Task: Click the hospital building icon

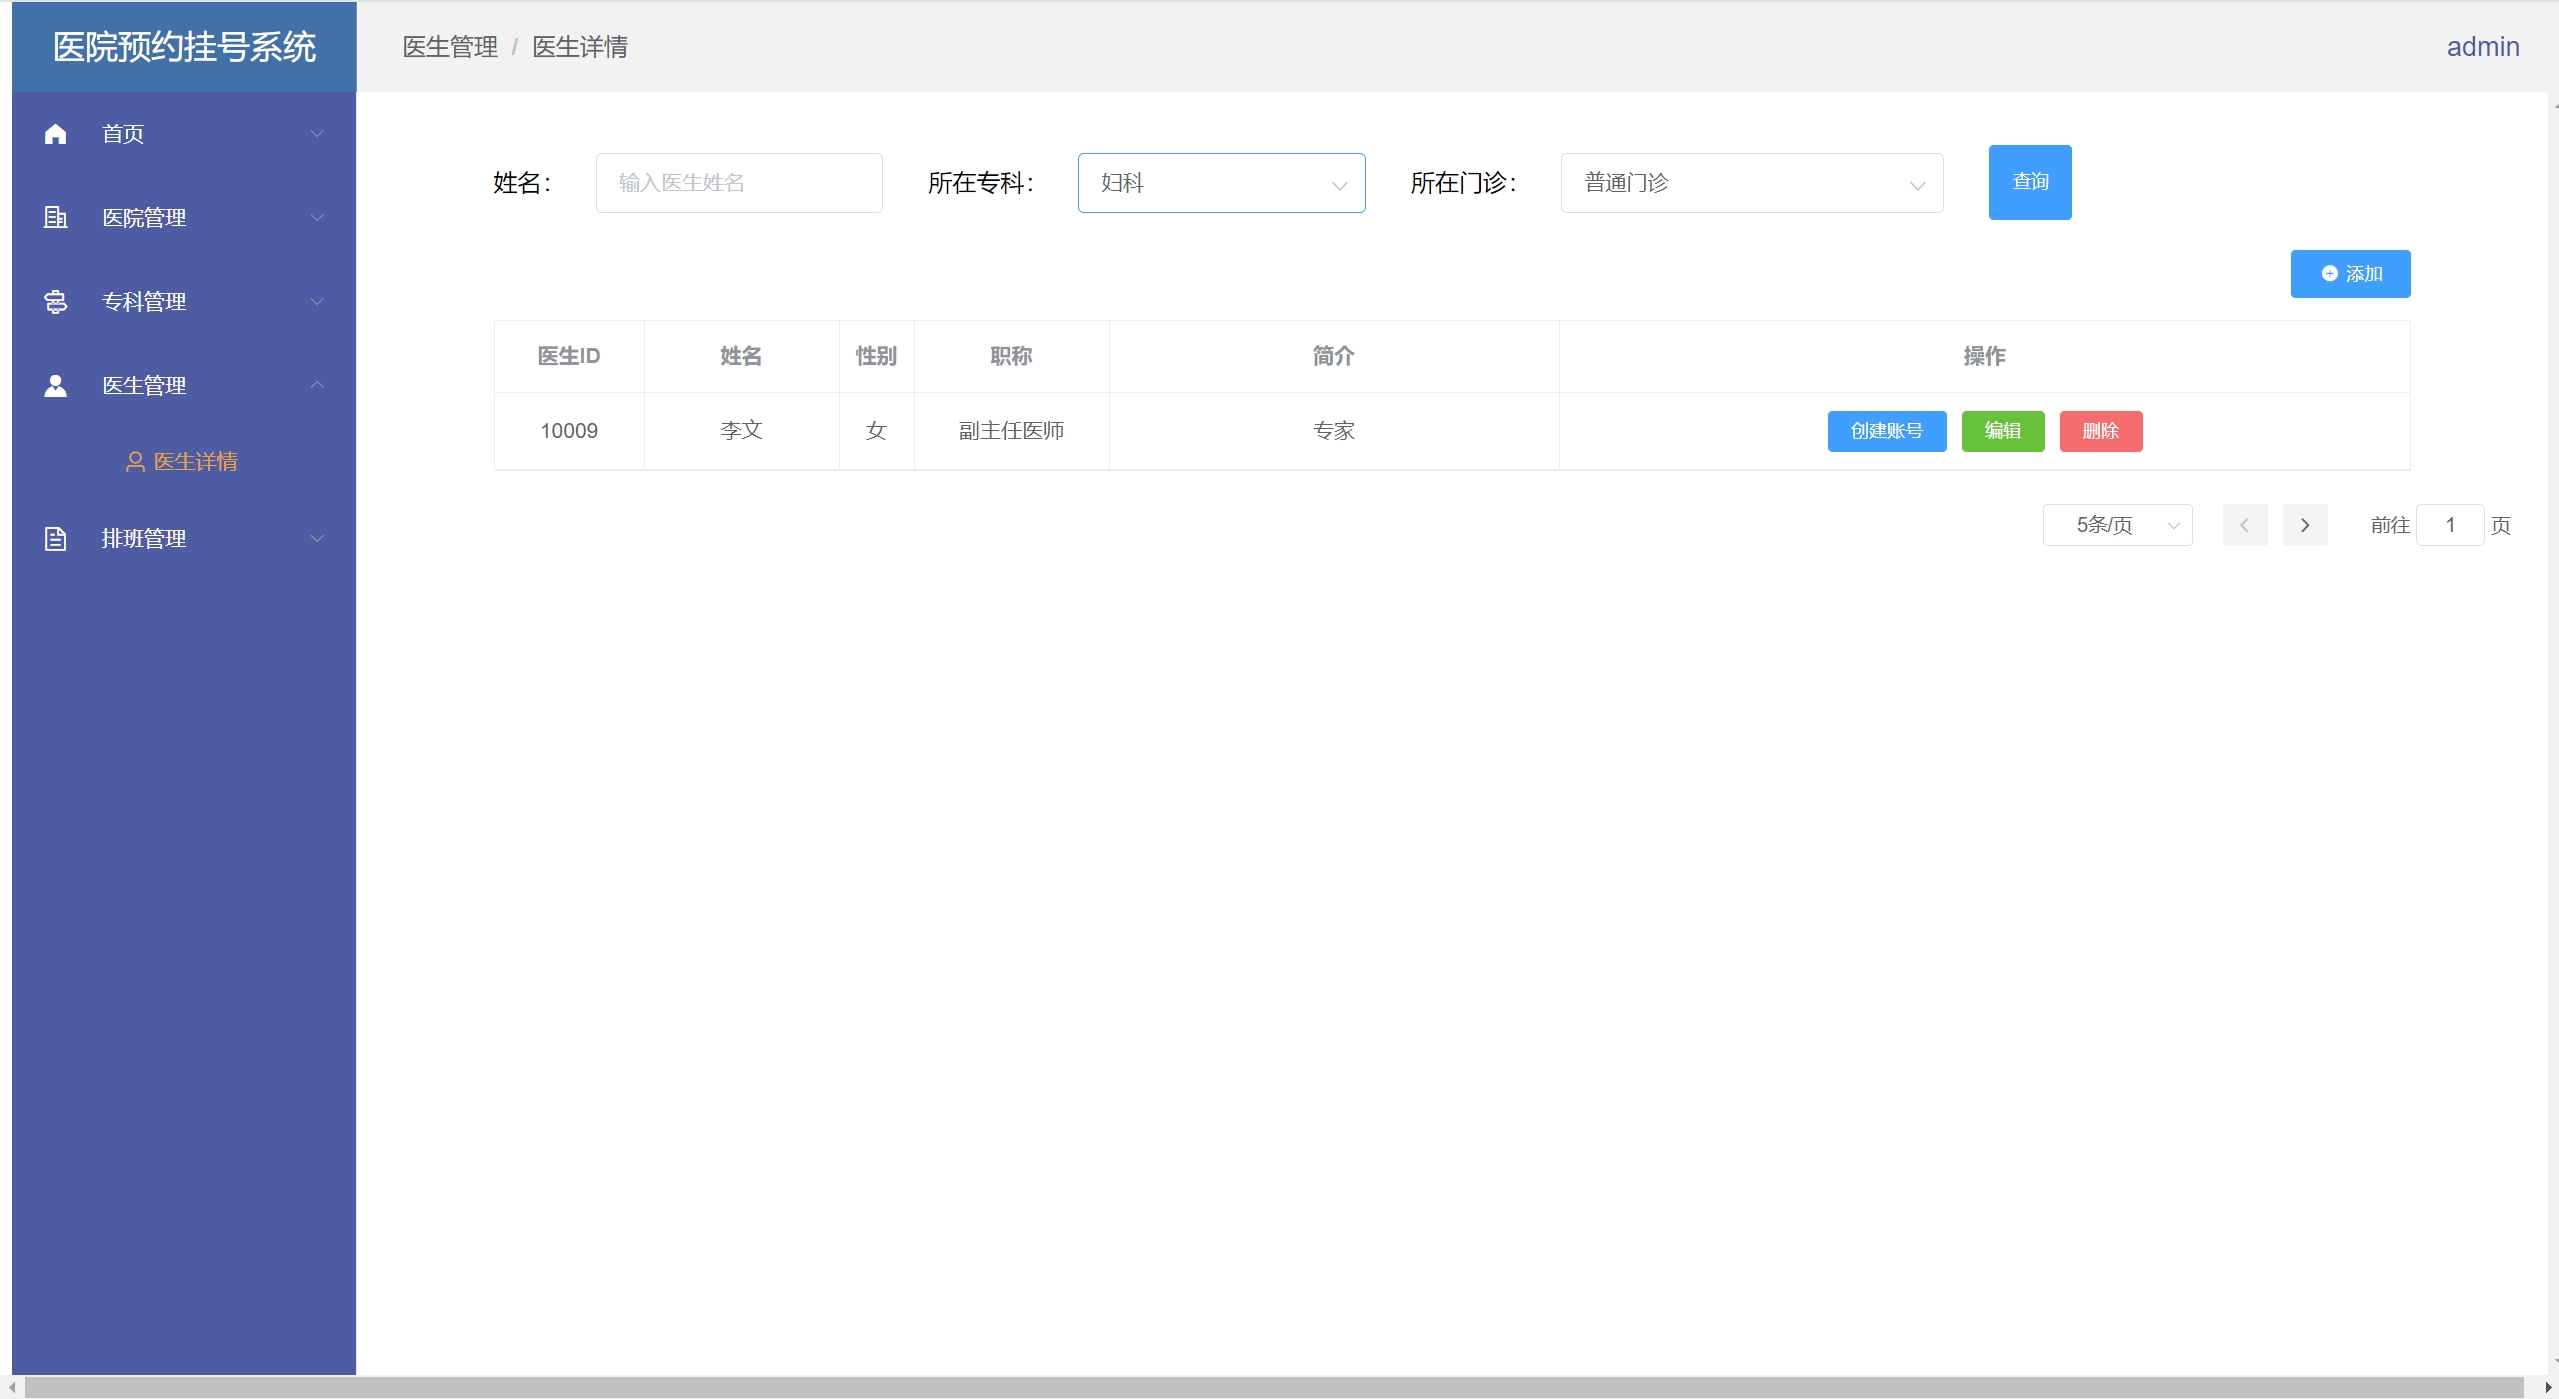Action: pos(56,217)
